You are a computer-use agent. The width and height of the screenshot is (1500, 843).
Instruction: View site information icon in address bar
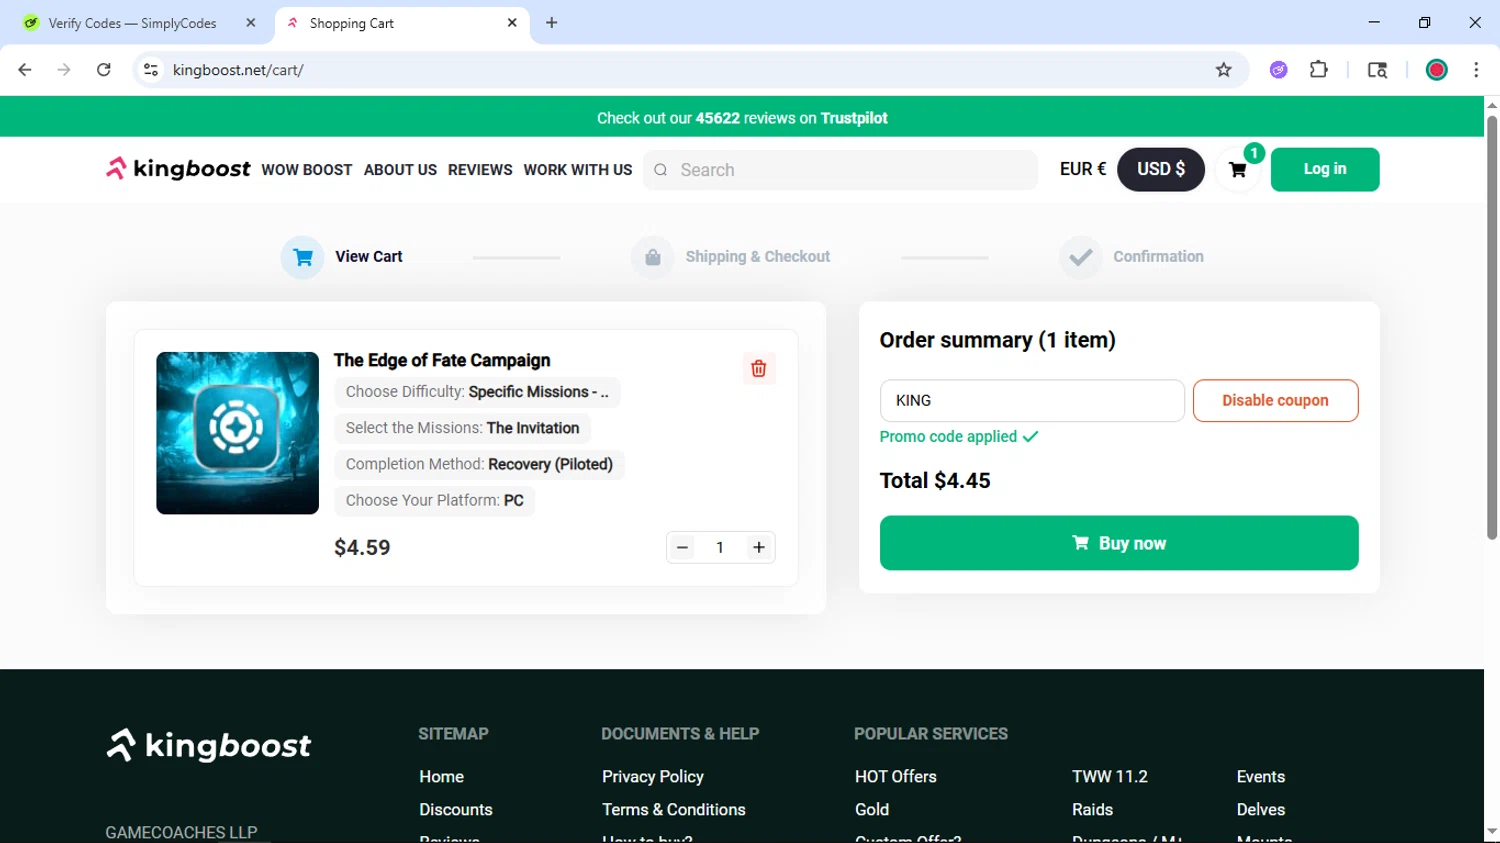151,70
